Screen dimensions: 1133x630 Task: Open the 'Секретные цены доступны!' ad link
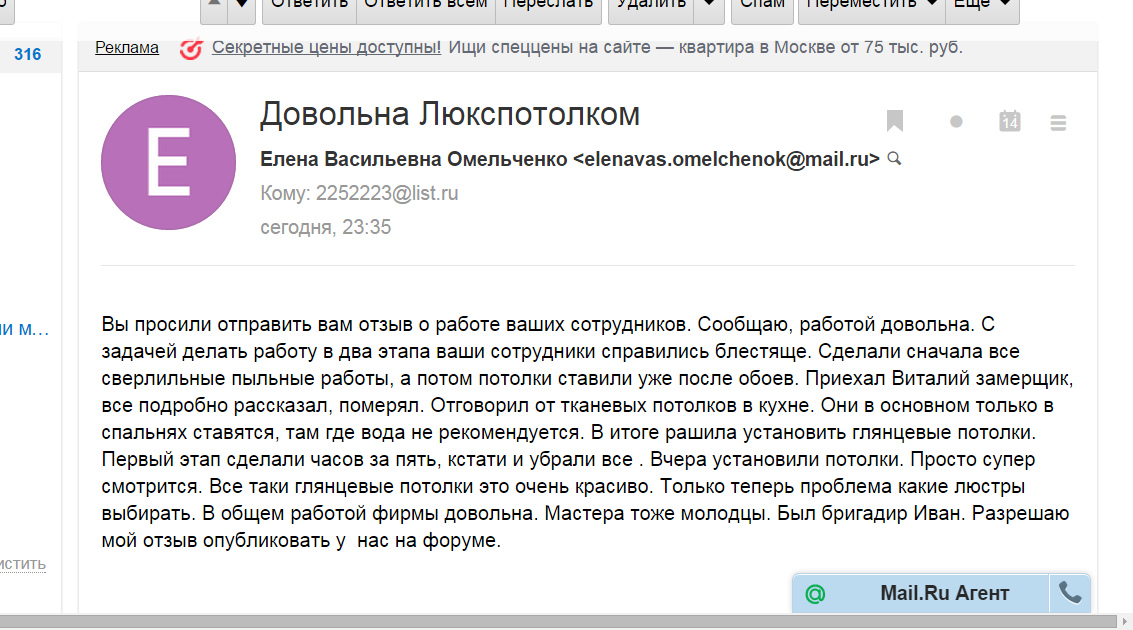(x=326, y=47)
